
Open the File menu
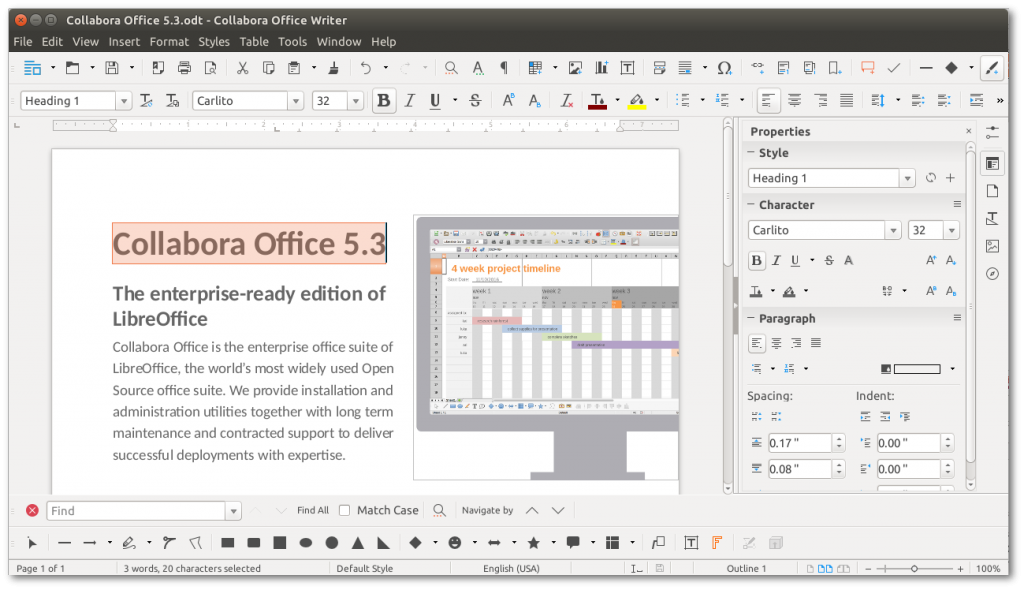pos(23,42)
